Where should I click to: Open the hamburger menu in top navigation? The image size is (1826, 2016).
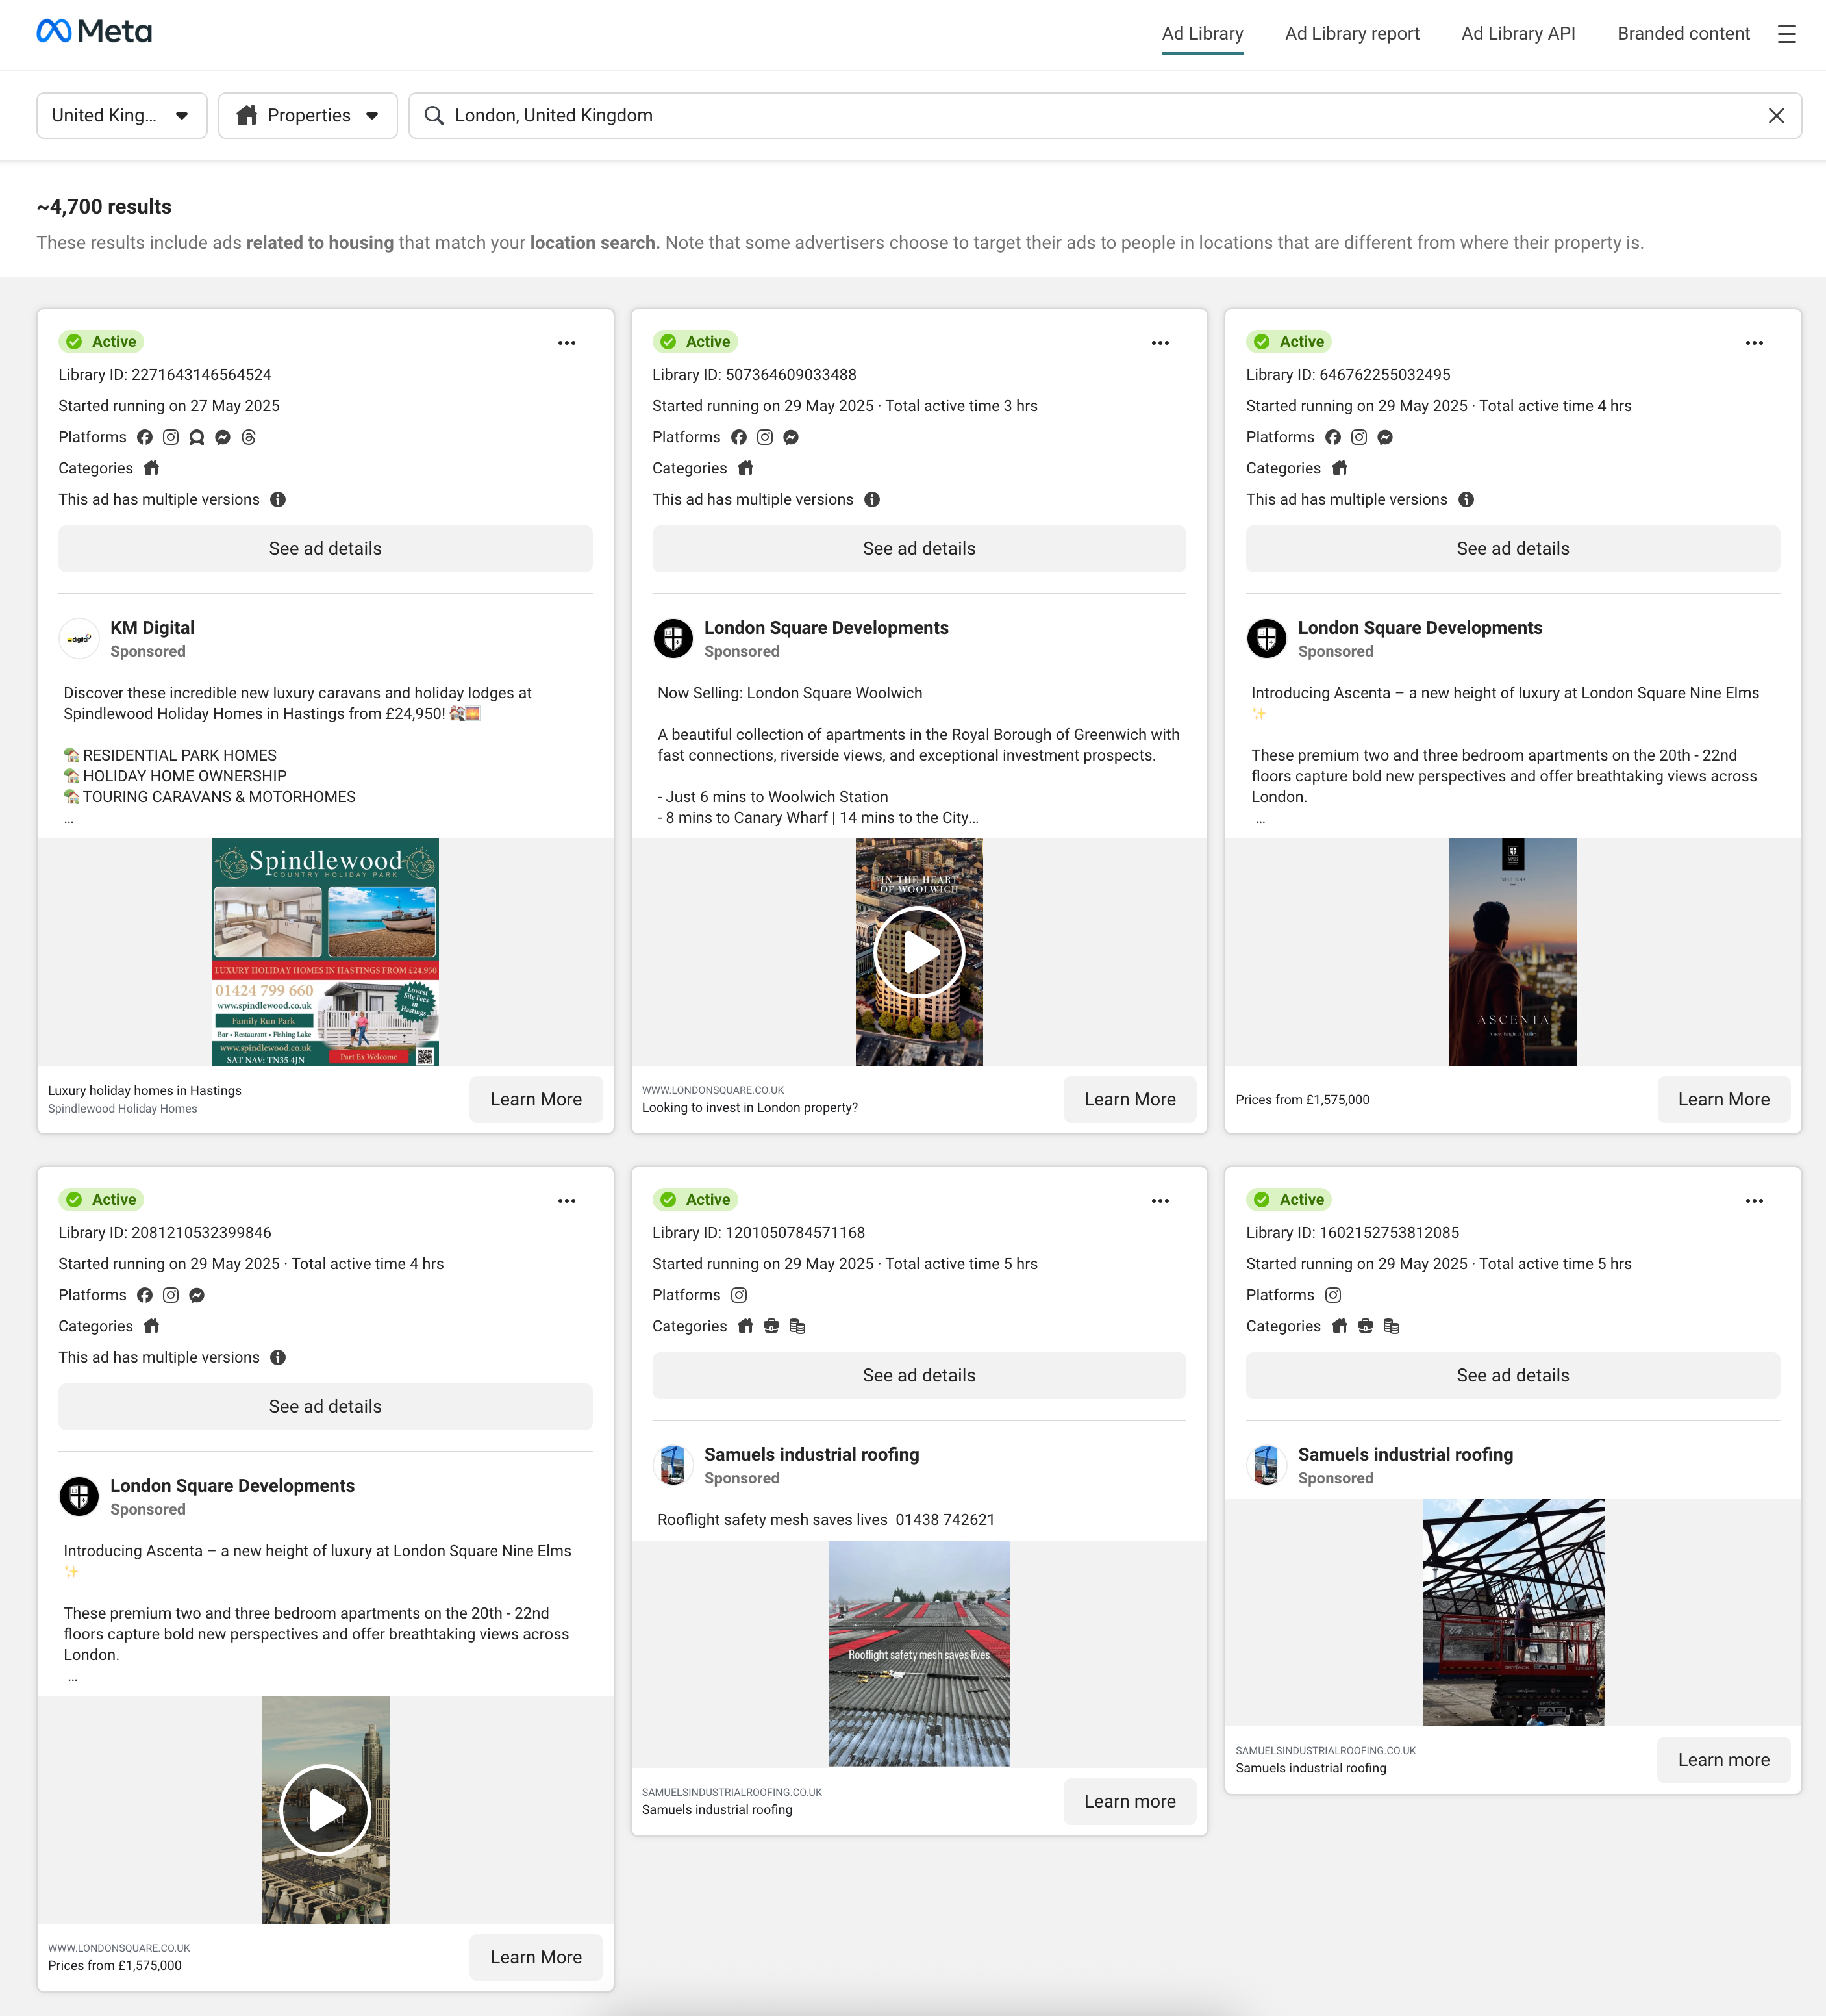(x=1786, y=34)
